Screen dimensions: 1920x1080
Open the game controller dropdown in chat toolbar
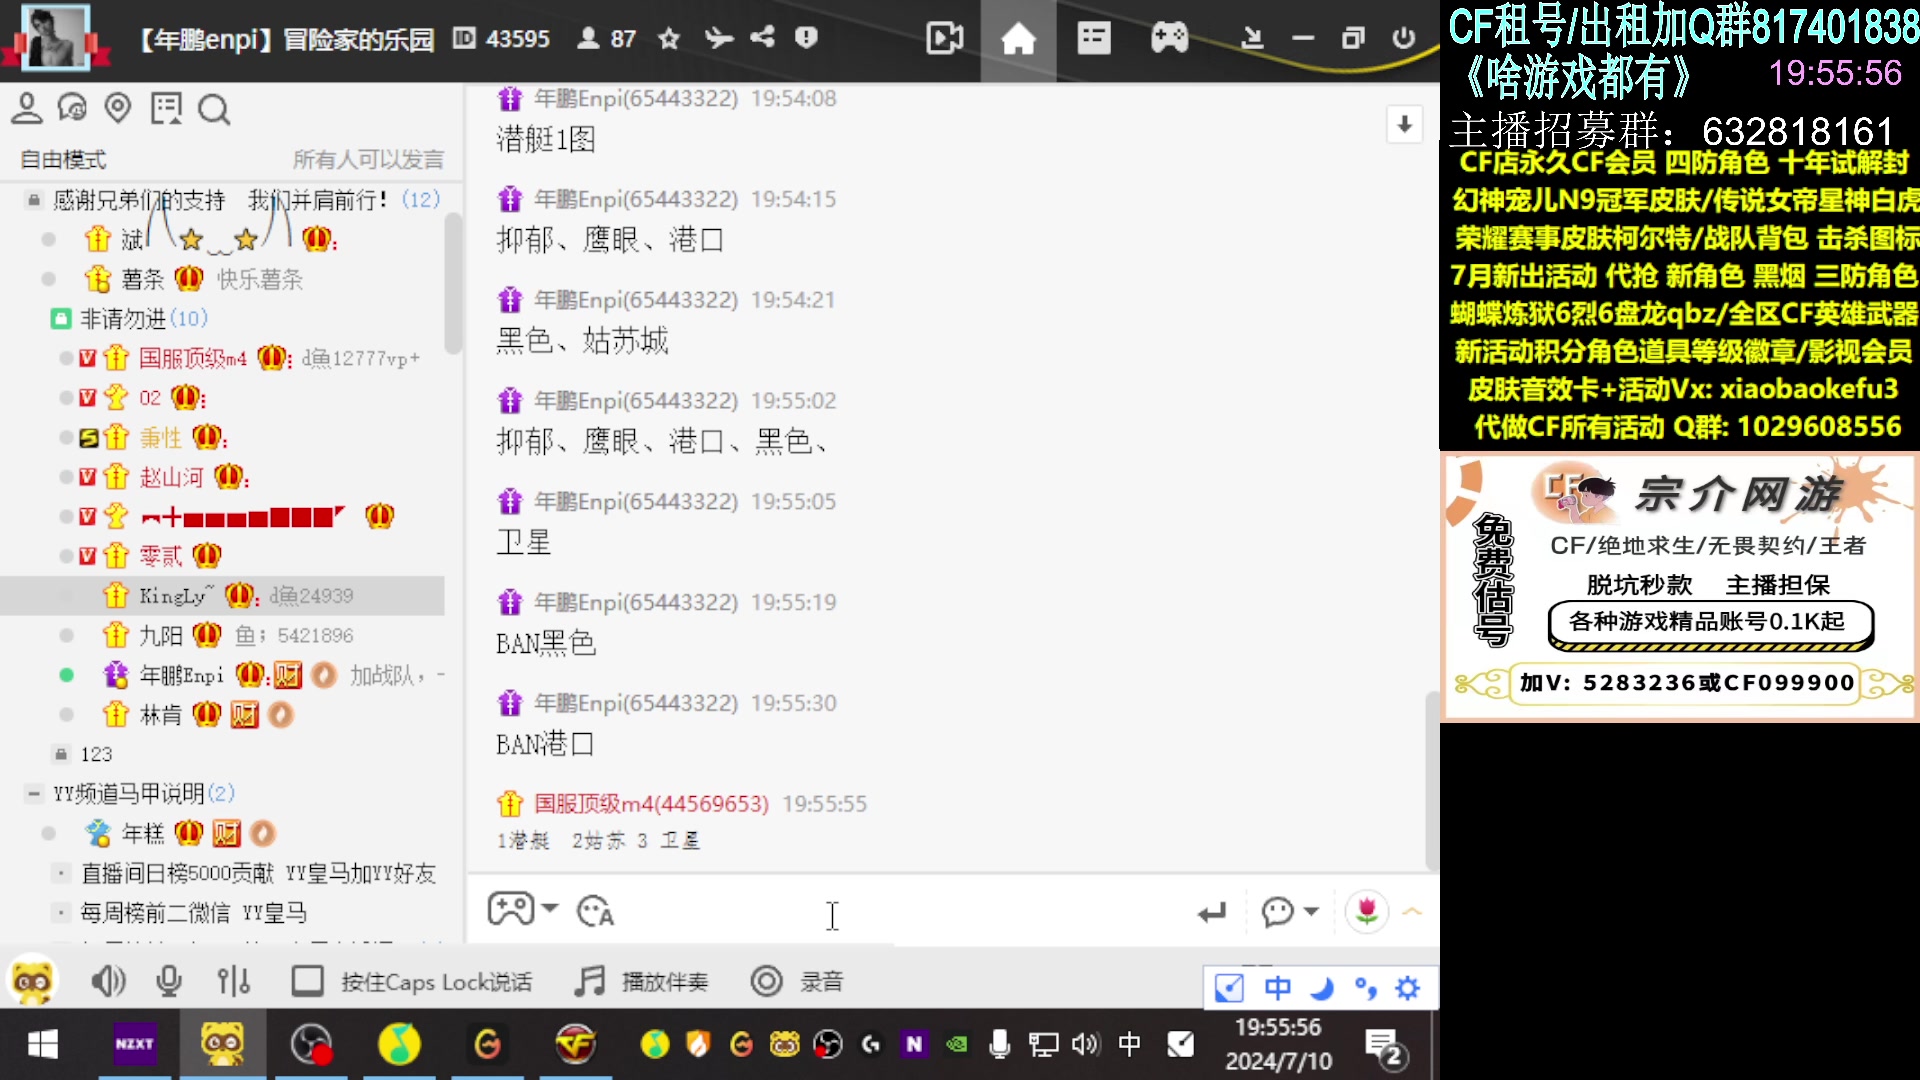click(522, 910)
